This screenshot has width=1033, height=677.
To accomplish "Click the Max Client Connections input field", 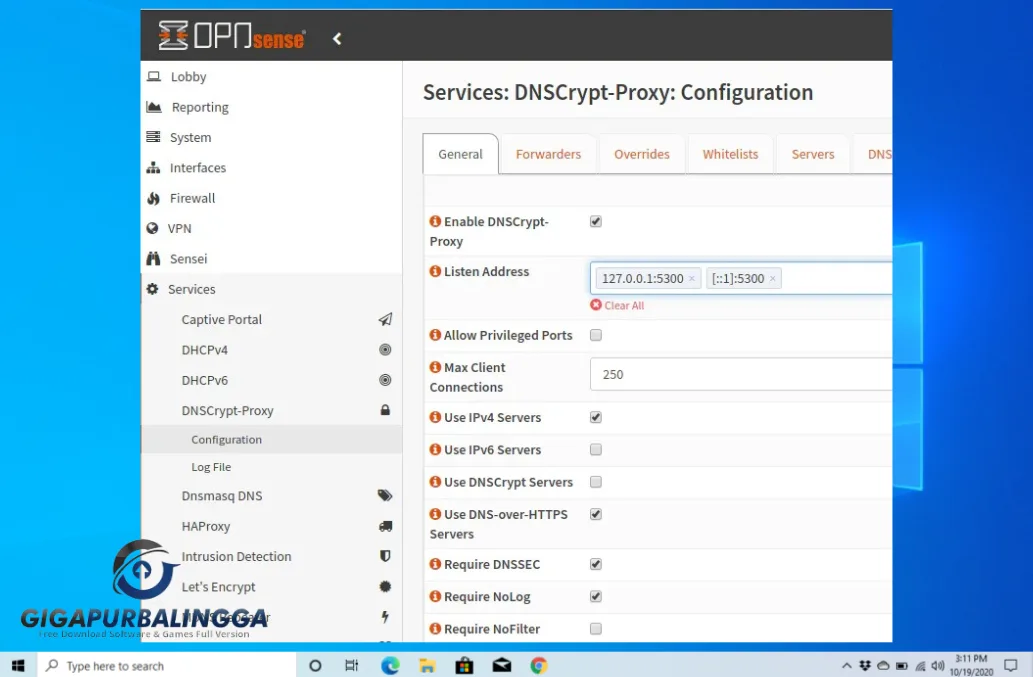I will [x=741, y=374].
